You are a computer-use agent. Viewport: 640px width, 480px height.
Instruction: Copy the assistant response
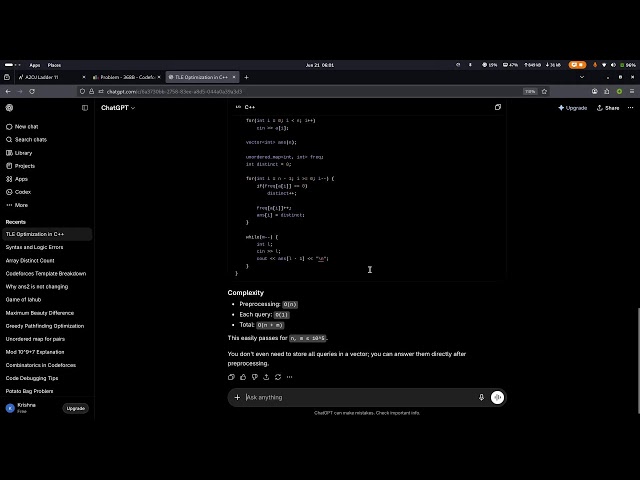click(231, 377)
